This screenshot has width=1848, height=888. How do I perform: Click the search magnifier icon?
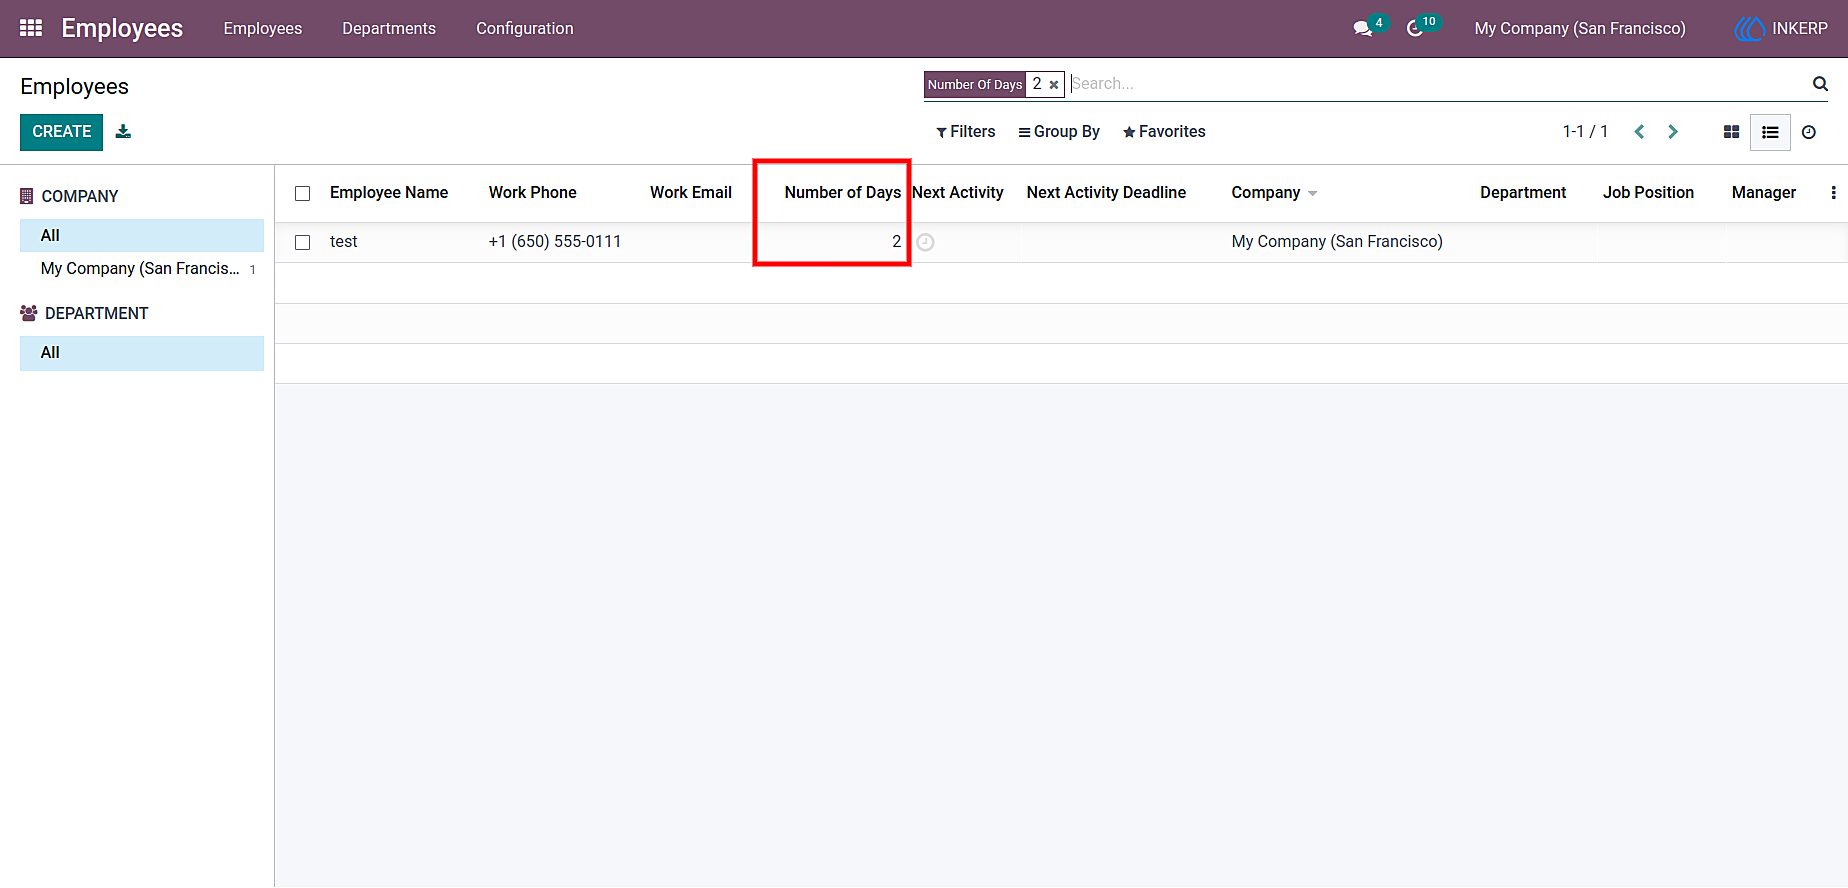point(1820,84)
